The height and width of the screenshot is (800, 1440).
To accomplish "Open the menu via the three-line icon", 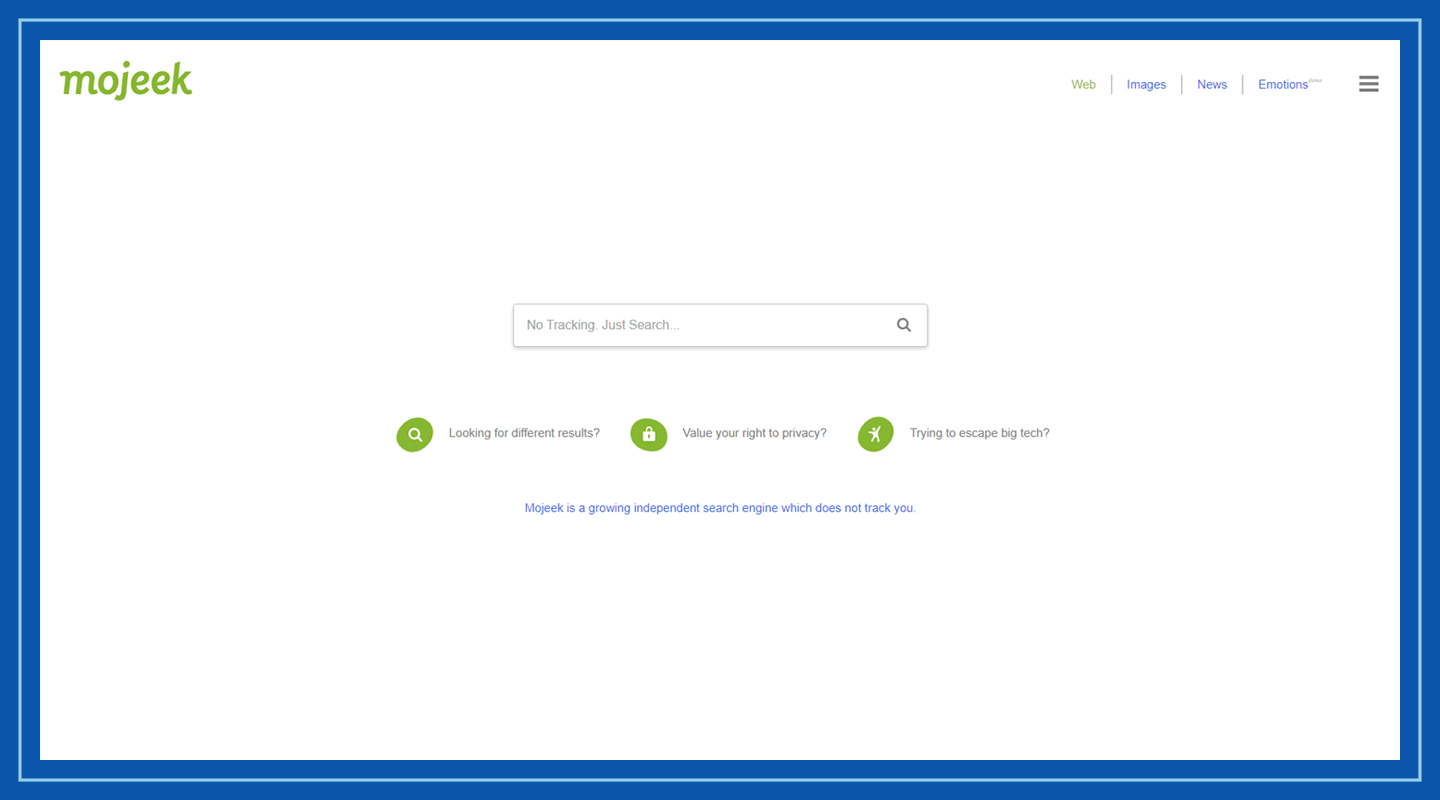I will click(1368, 83).
